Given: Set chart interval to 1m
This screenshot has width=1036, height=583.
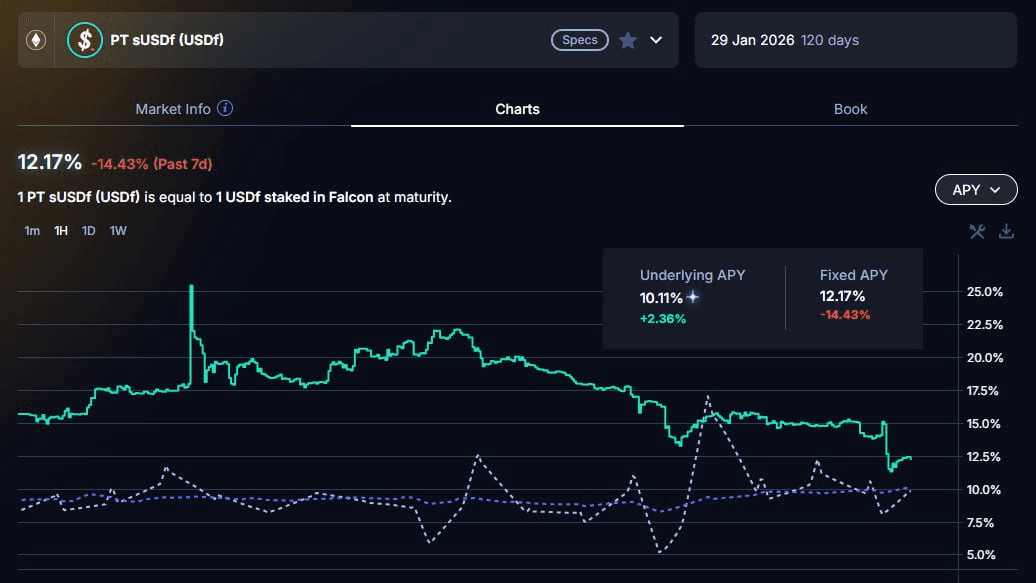Looking at the screenshot, I should [x=32, y=231].
